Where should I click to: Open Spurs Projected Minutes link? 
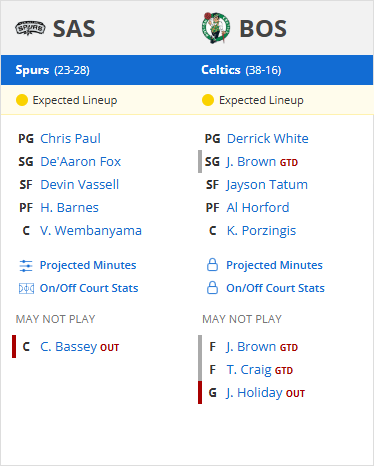(x=88, y=265)
